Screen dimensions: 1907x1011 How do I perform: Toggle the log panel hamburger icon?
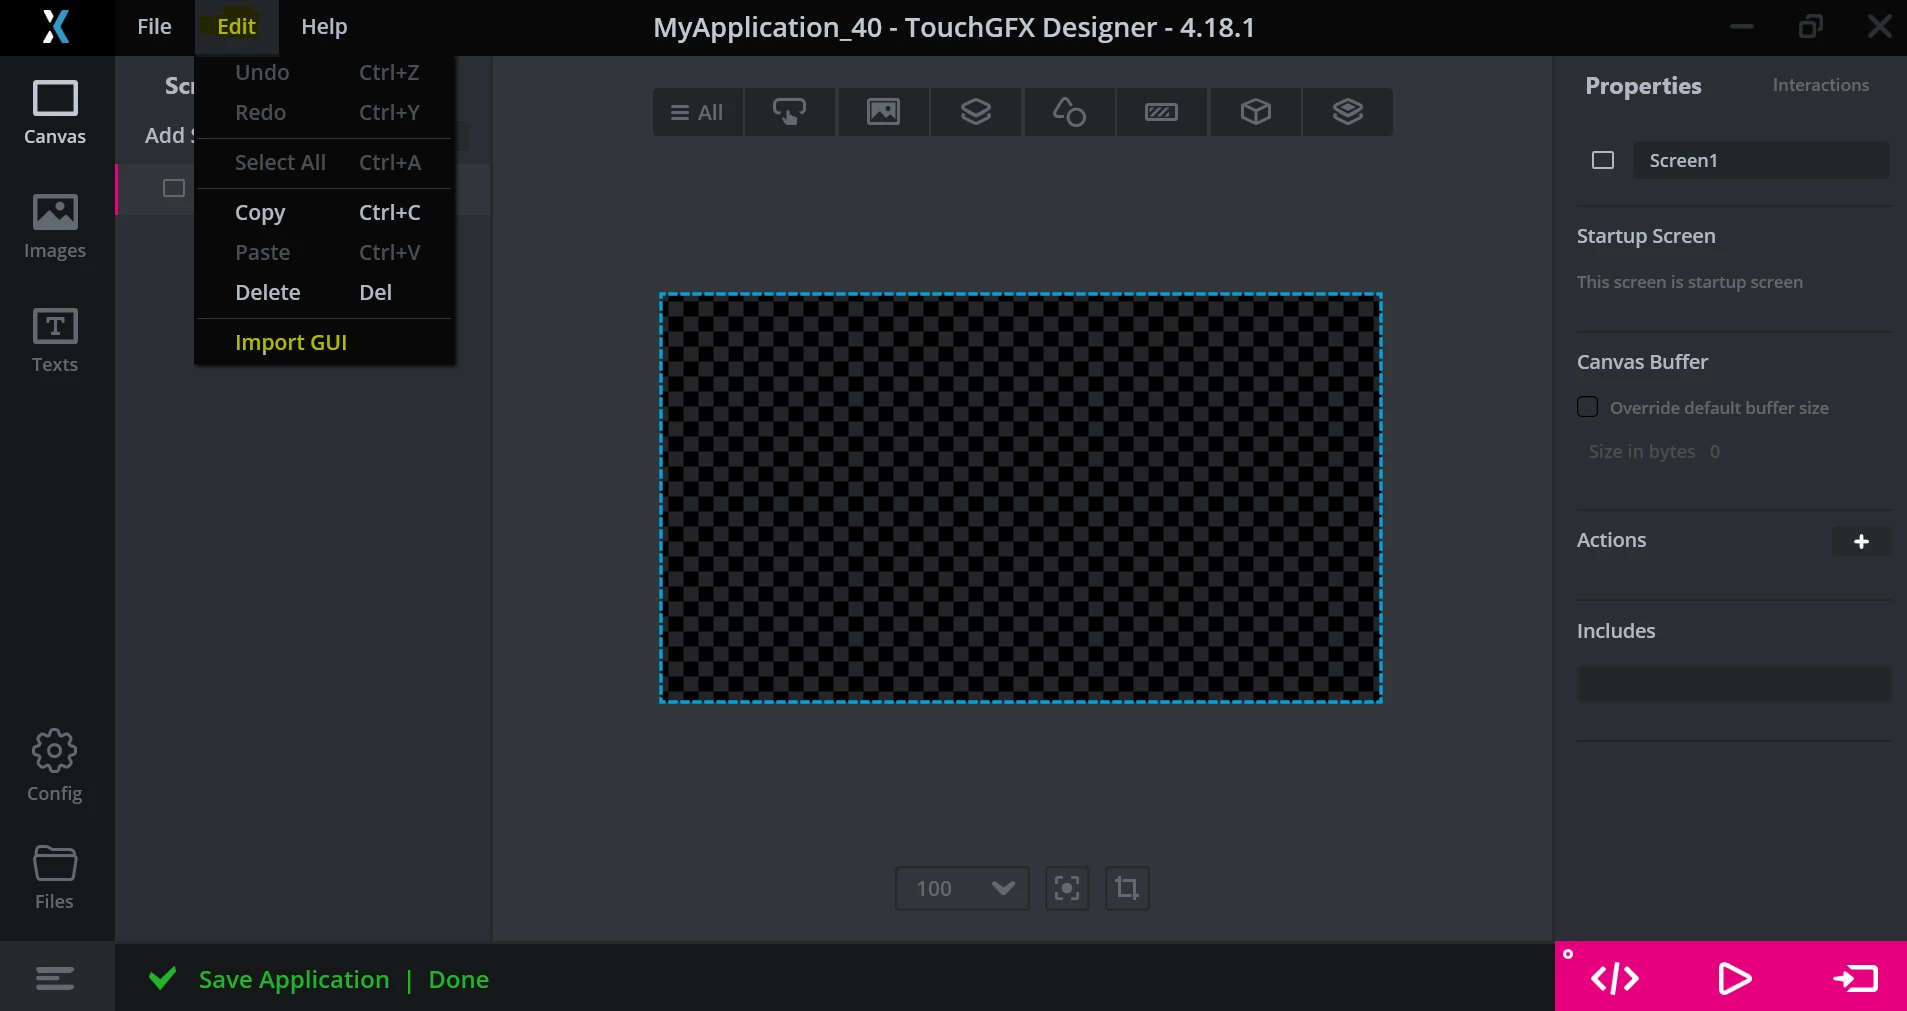click(55, 978)
